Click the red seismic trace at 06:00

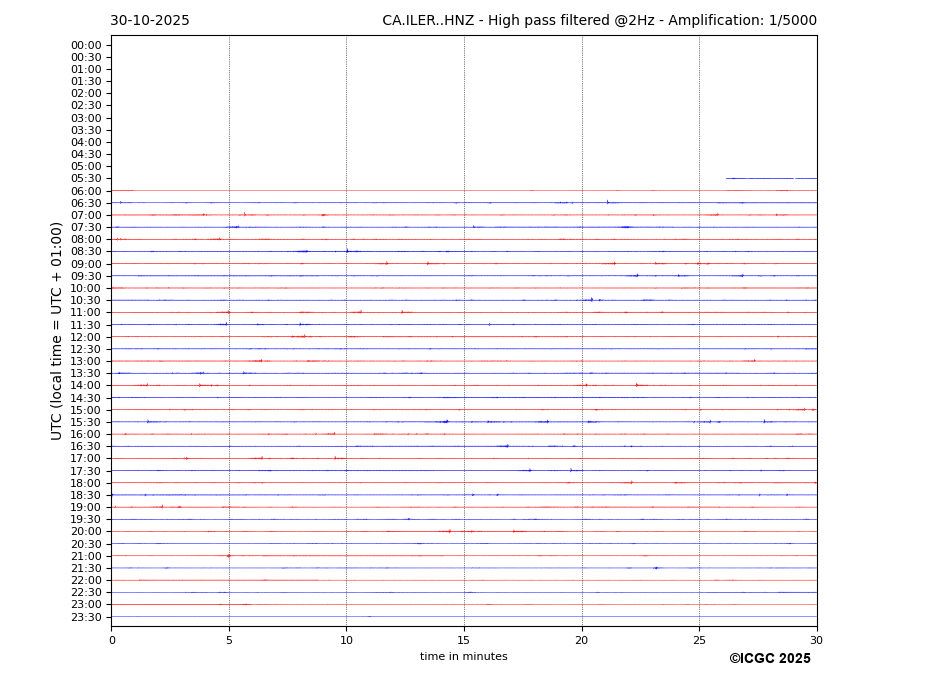[463, 190]
